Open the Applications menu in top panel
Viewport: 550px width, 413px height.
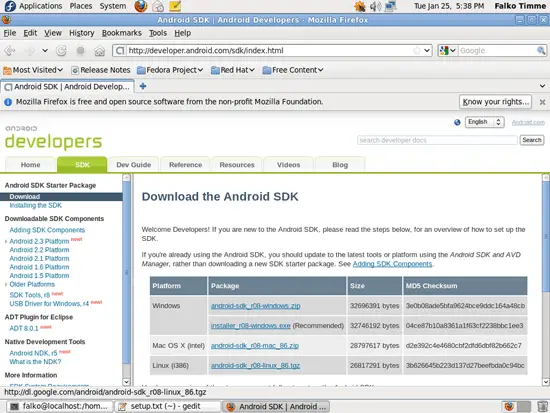40,6
